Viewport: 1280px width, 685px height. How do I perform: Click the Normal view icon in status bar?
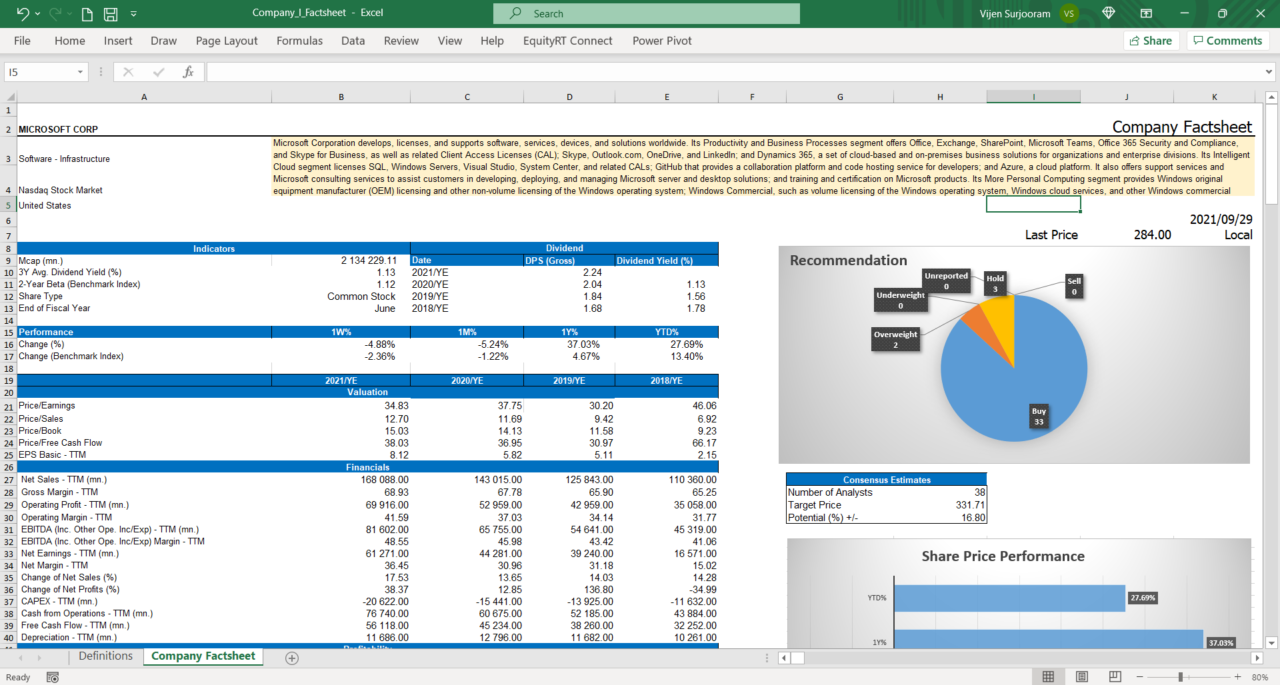click(x=1047, y=676)
